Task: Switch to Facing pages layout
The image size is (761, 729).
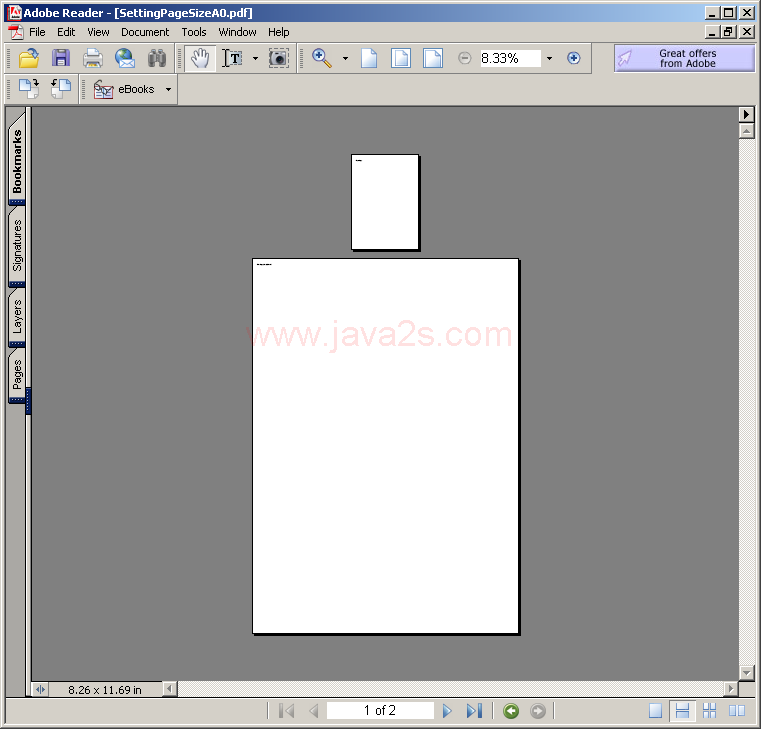Action: (x=737, y=711)
